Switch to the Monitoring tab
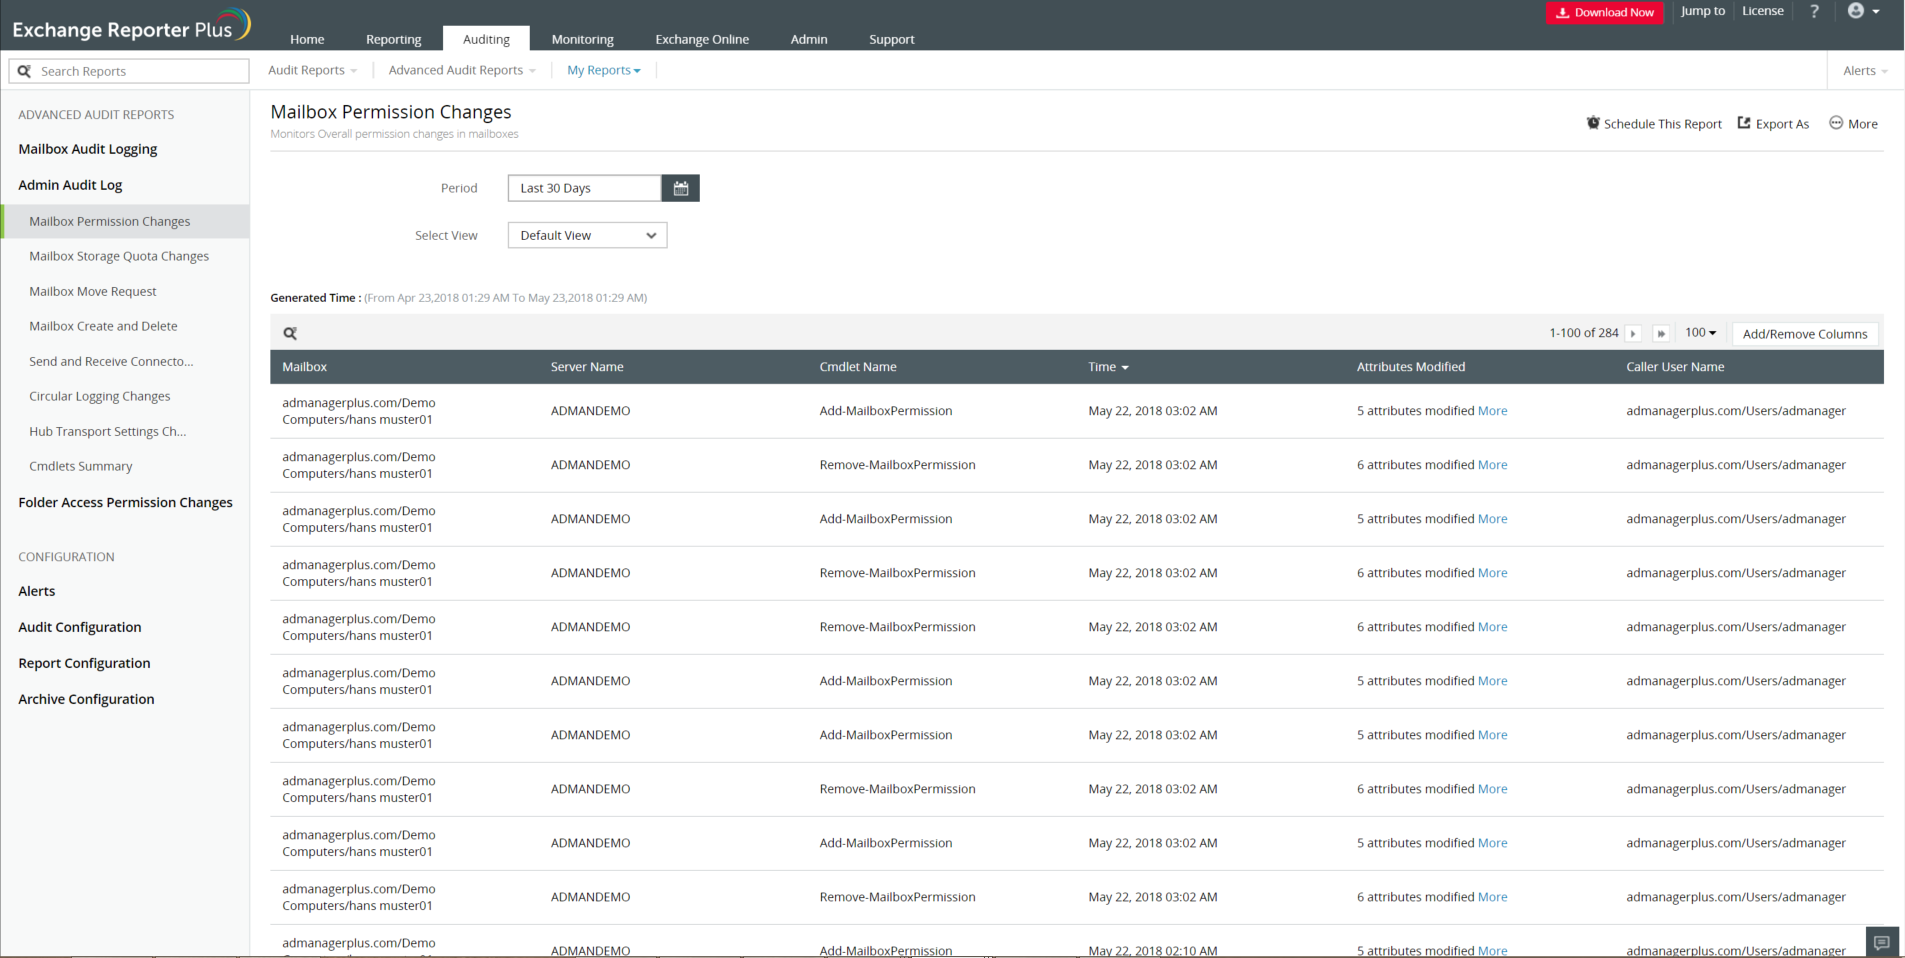This screenshot has height=958, width=1905. pos(582,39)
